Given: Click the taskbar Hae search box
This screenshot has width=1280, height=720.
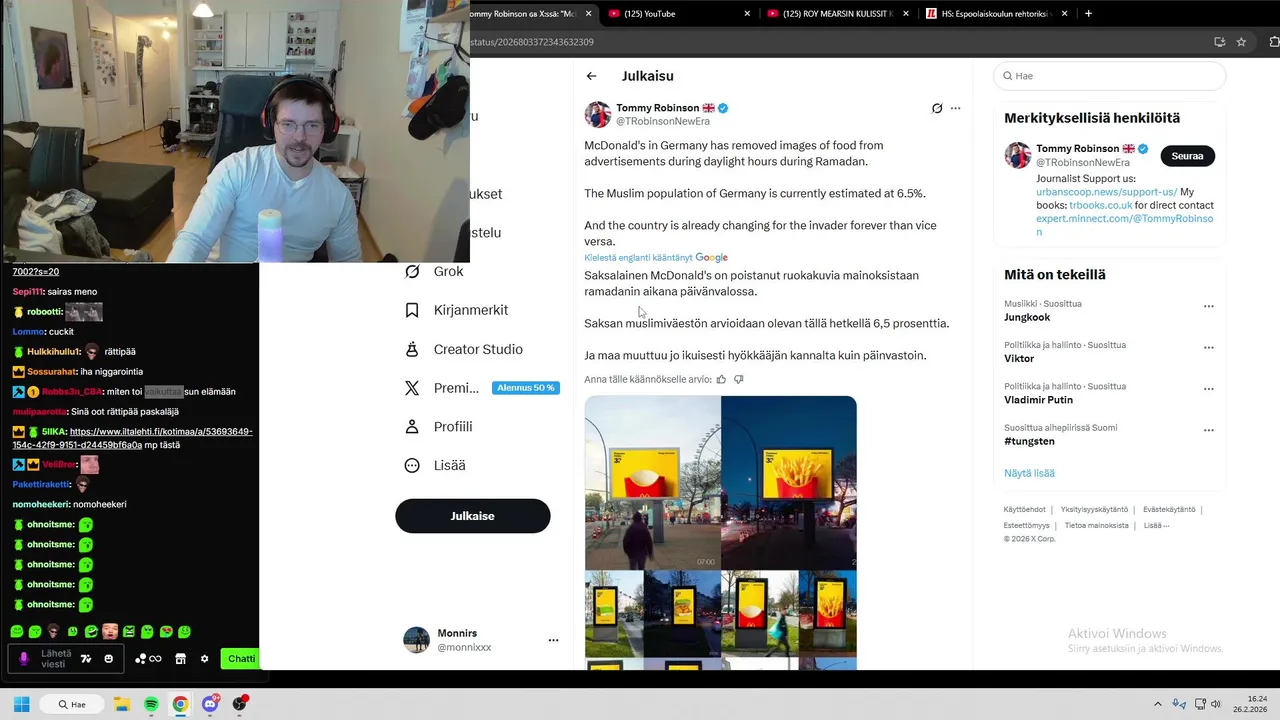Looking at the screenshot, I should point(73,704).
